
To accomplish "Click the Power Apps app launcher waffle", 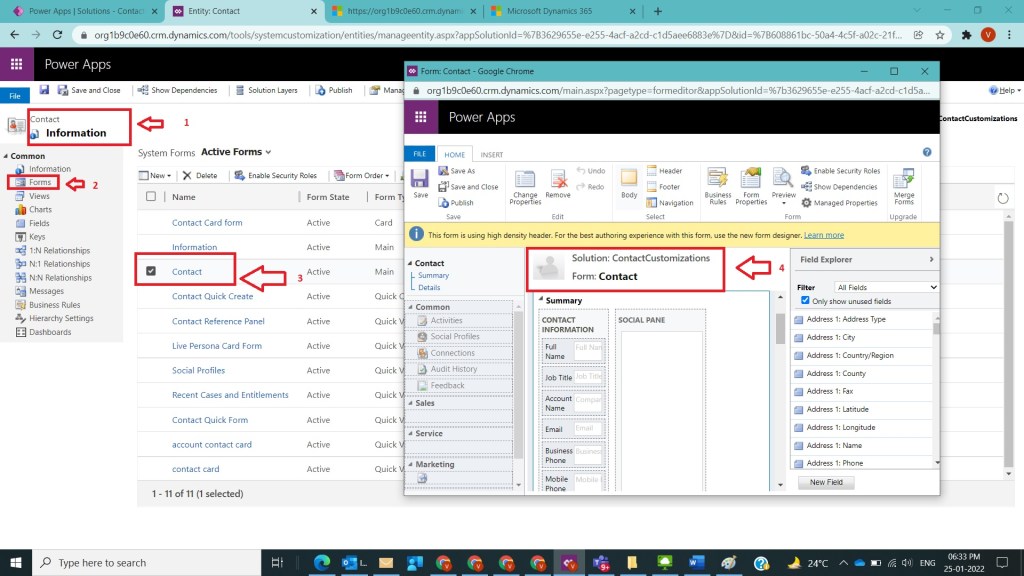I will (17, 64).
